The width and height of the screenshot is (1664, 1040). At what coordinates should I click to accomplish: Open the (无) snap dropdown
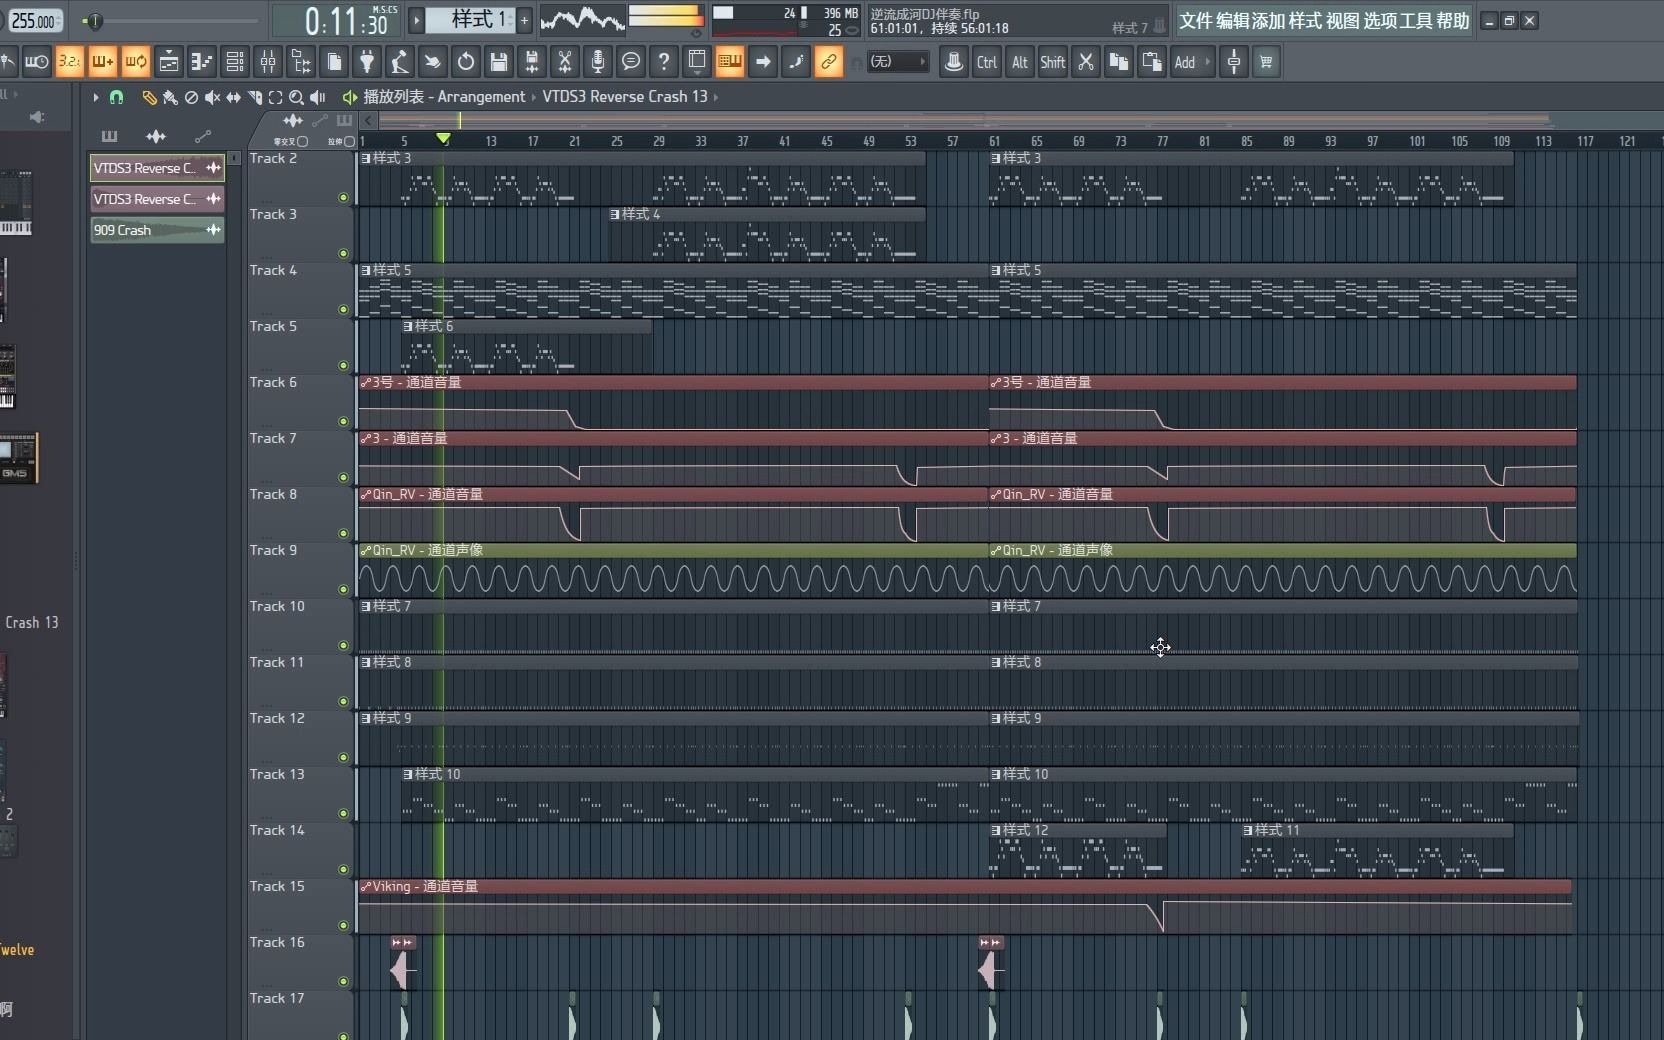pos(897,62)
